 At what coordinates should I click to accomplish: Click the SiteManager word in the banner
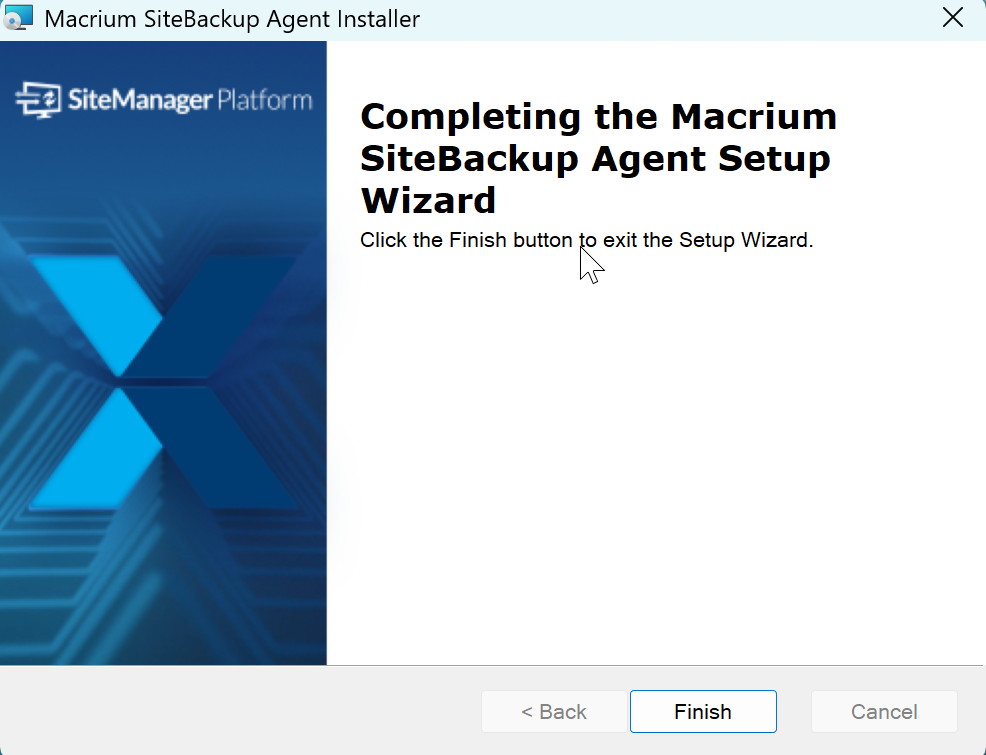click(x=140, y=100)
